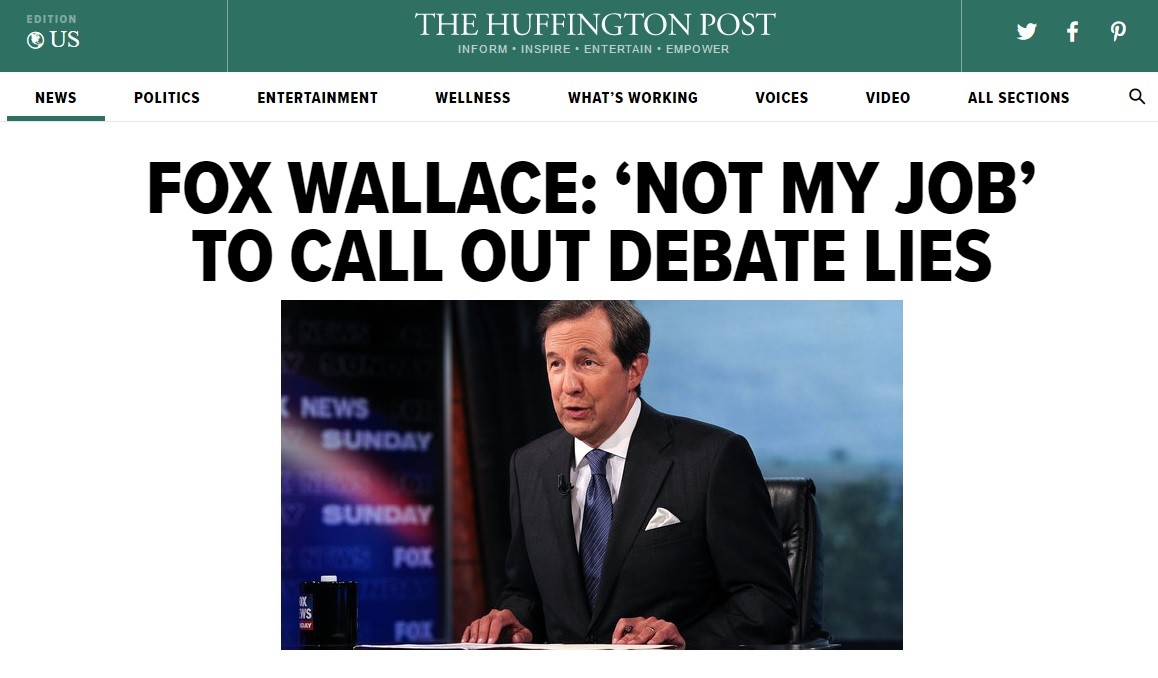Go to the Politics section
The height and width of the screenshot is (678, 1158).
(x=167, y=97)
